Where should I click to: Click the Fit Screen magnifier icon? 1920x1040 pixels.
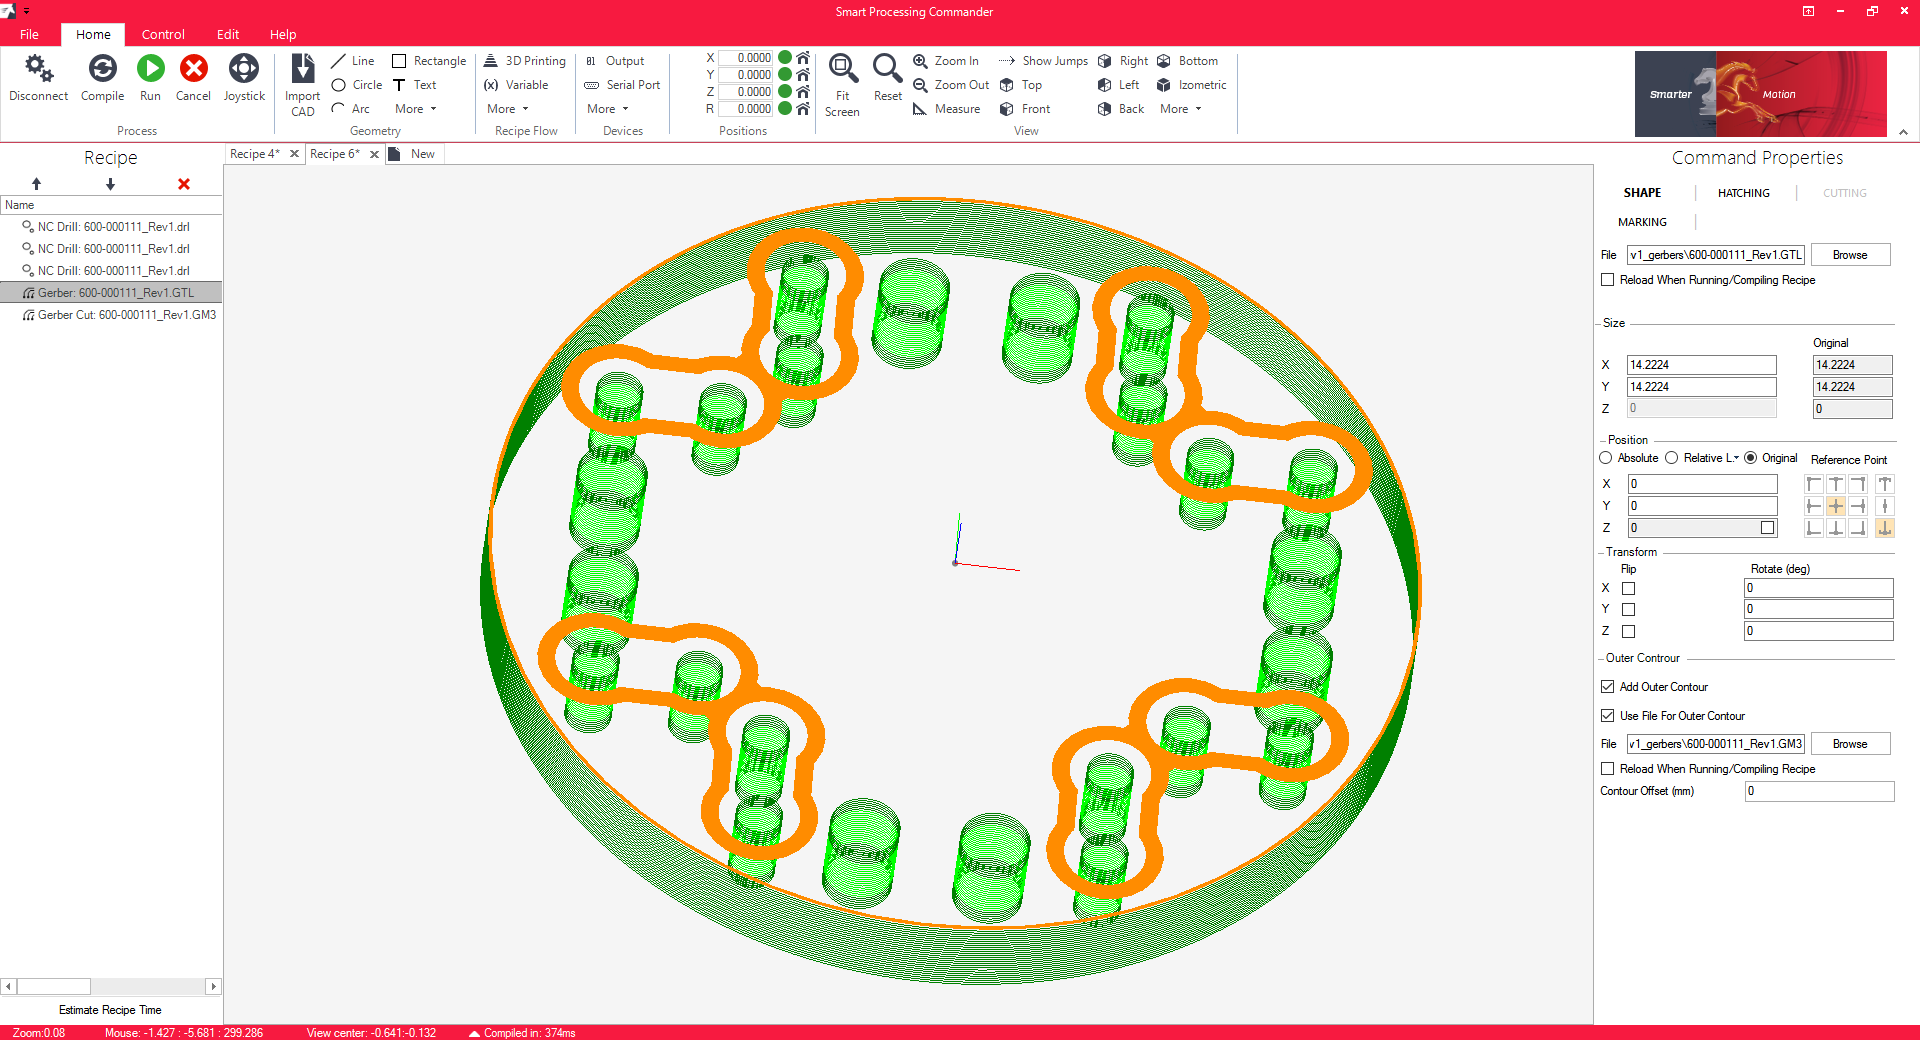[842, 70]
